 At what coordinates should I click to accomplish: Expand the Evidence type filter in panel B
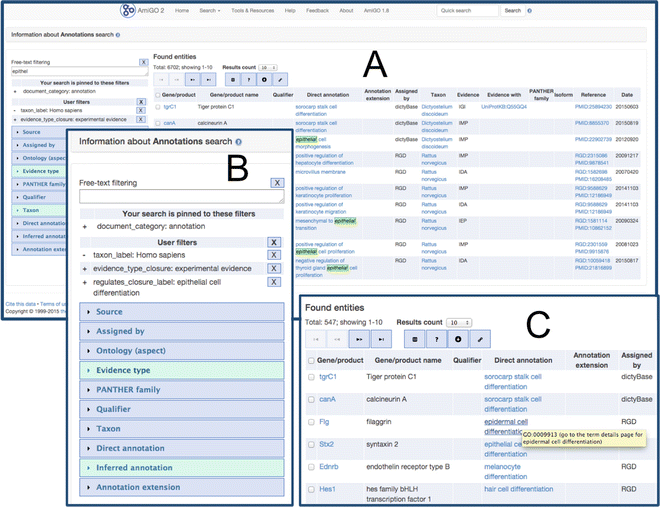(x=182, y=370)
